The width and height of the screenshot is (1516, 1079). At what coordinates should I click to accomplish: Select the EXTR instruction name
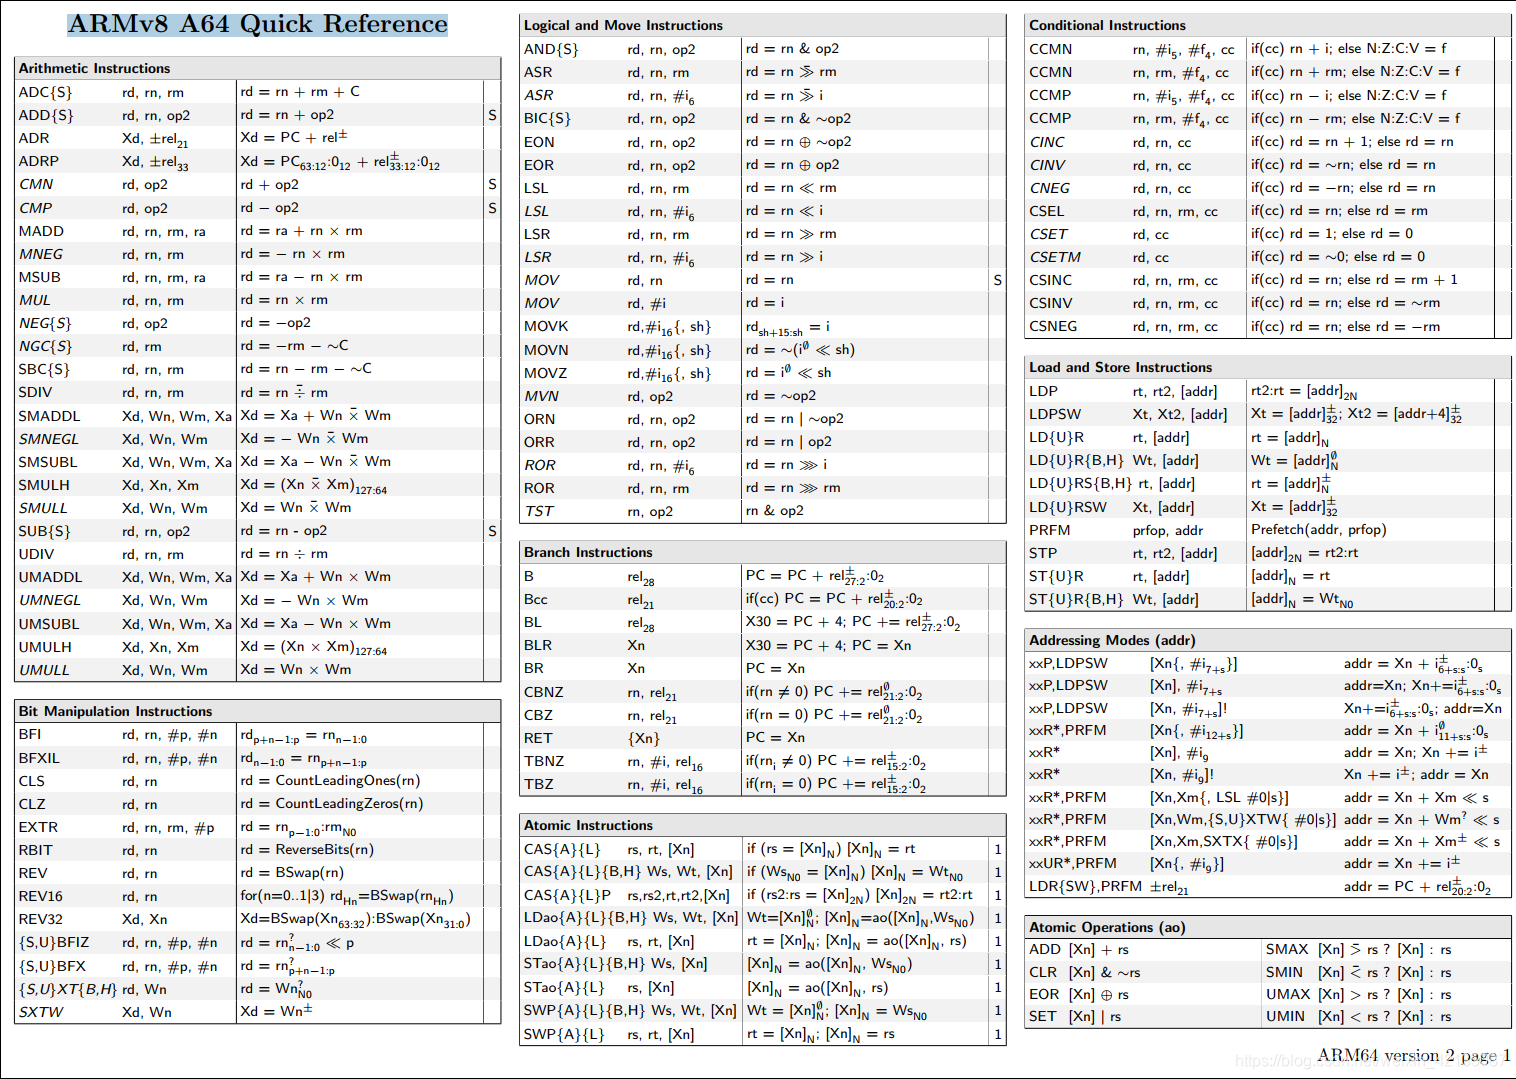[x=38, y=827]
